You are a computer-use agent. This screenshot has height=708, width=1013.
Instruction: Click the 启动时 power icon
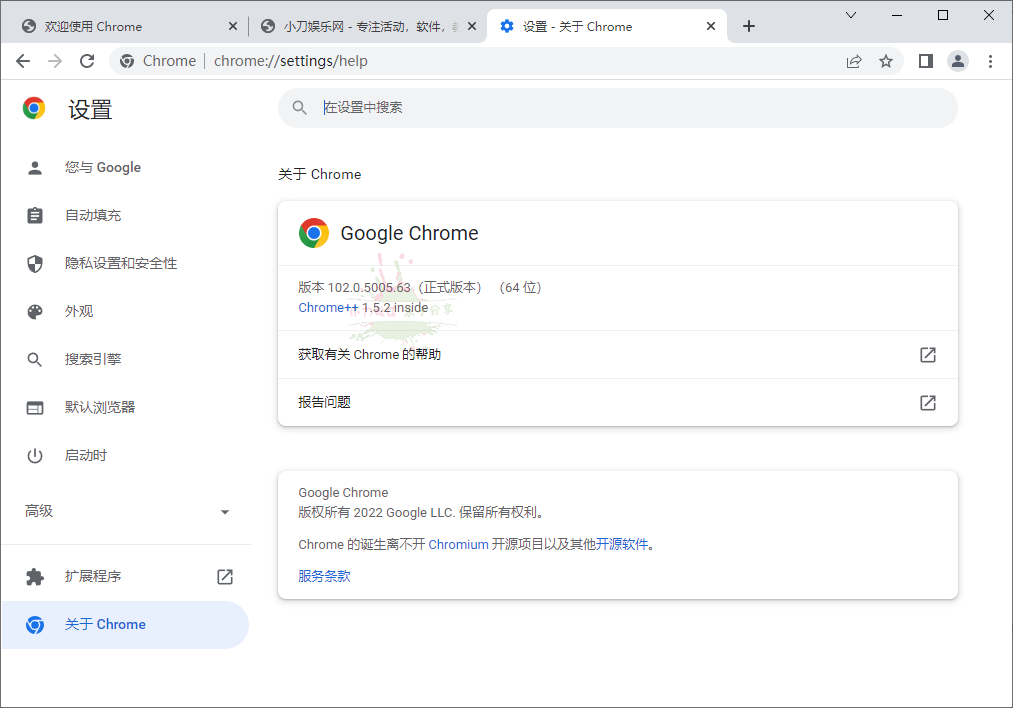34,455
